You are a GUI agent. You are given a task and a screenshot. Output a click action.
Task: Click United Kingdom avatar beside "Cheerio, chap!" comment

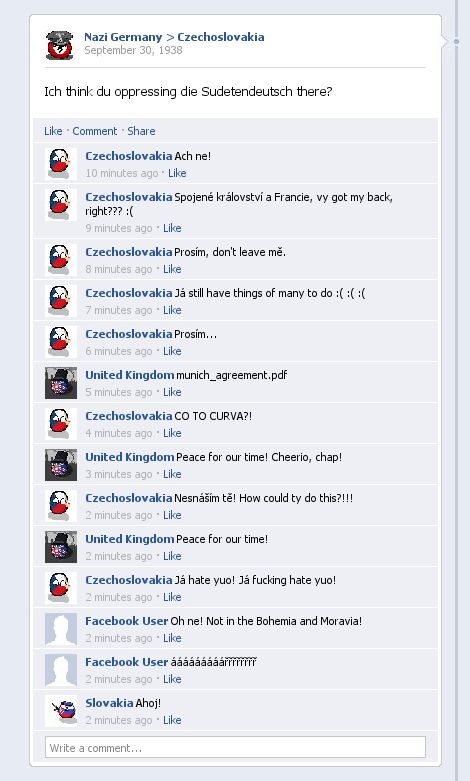coord(61,465)
